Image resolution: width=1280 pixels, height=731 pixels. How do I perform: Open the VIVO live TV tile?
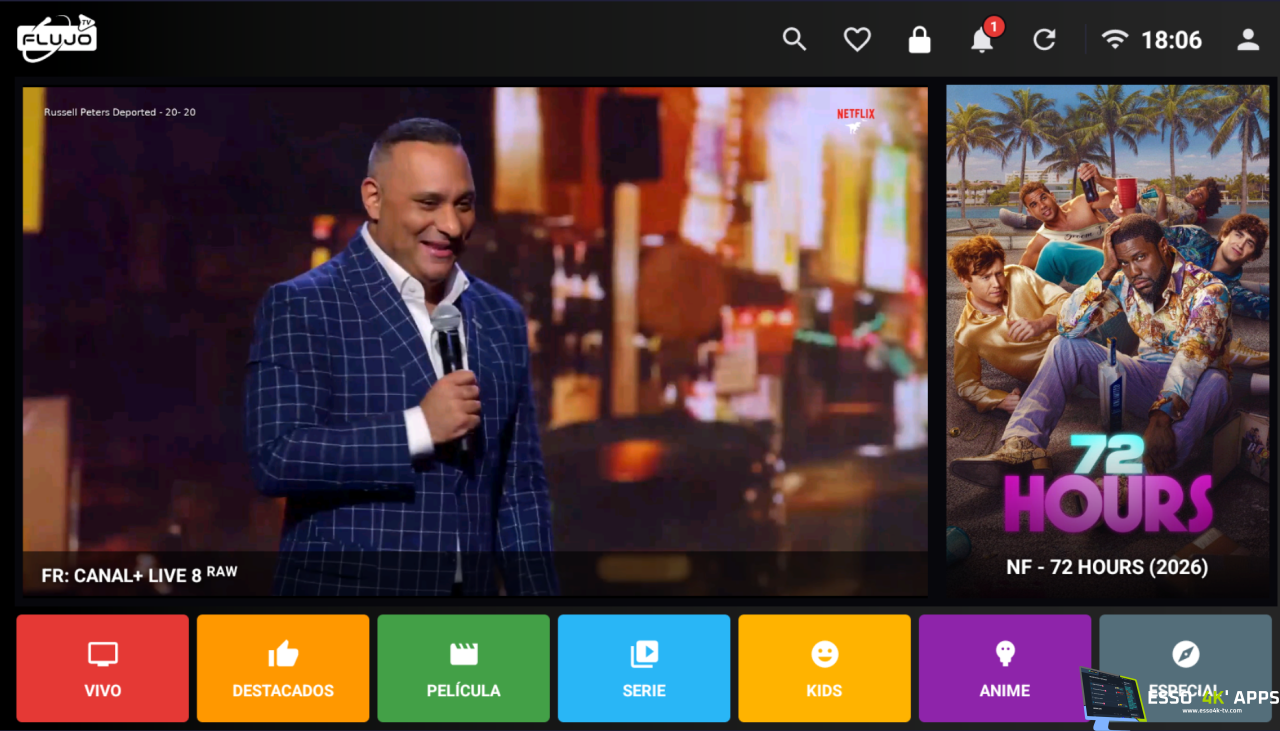(x=103, y=668)
